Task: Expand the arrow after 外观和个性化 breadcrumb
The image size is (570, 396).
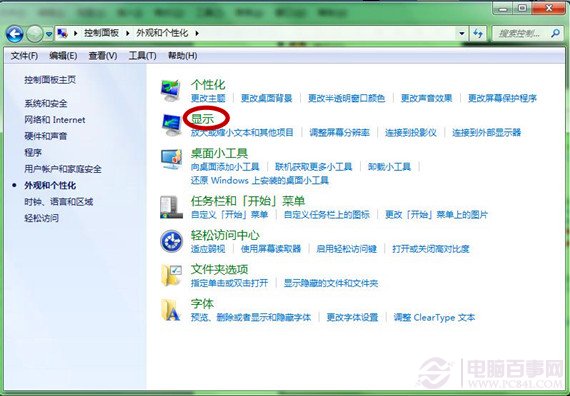Action: coord(197,33)
